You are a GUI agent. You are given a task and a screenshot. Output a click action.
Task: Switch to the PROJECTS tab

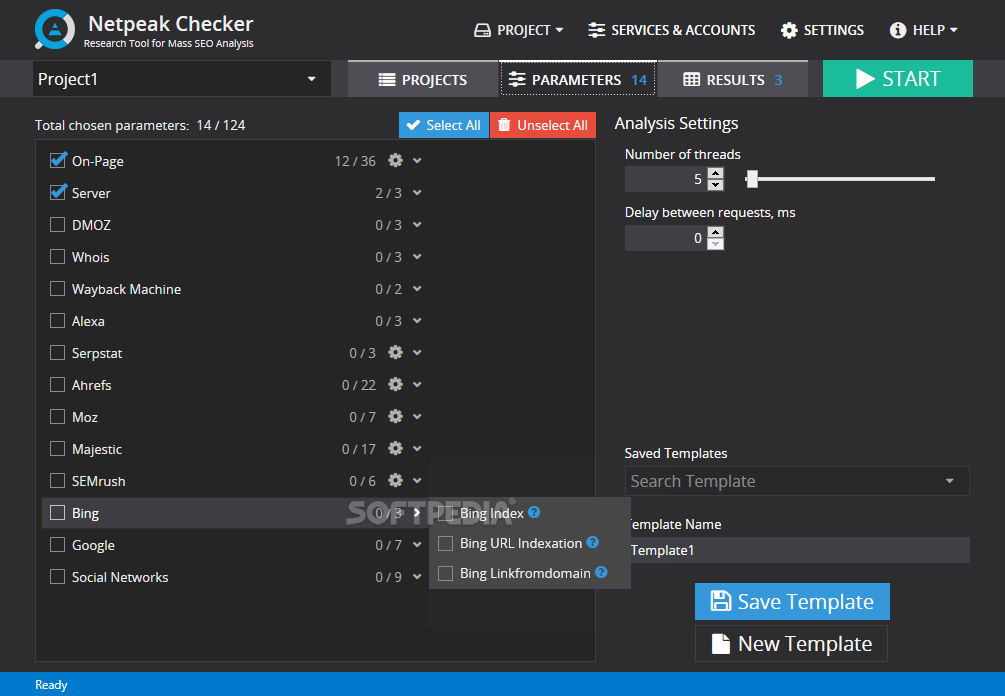point(422,79)
